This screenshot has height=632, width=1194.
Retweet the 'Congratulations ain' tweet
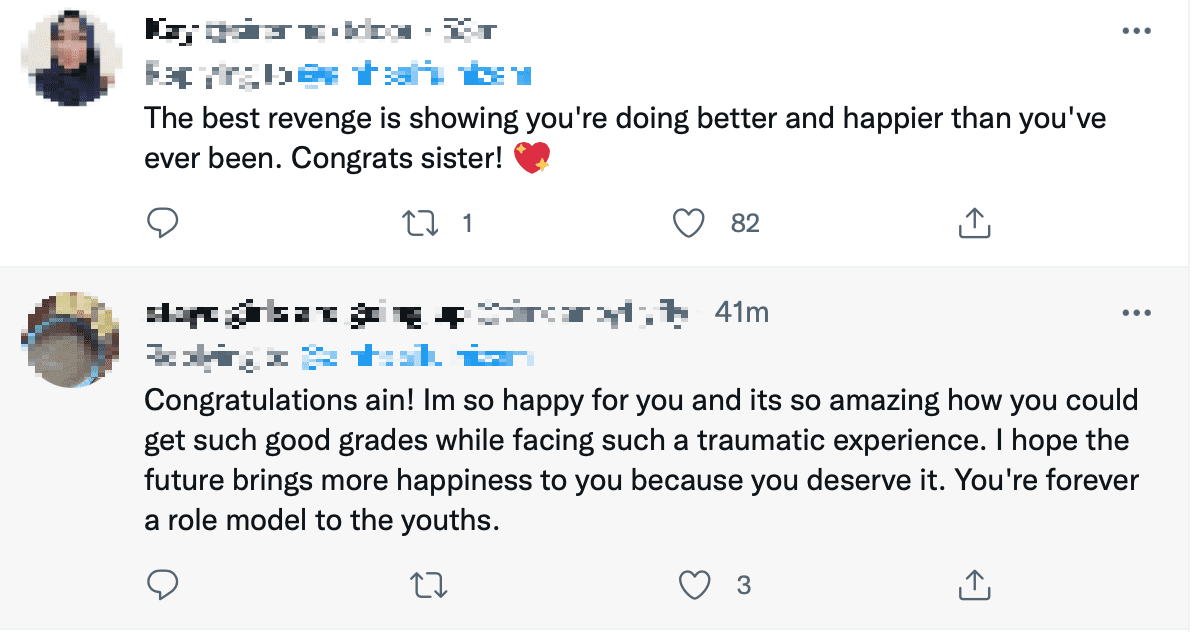click(430, 583)
